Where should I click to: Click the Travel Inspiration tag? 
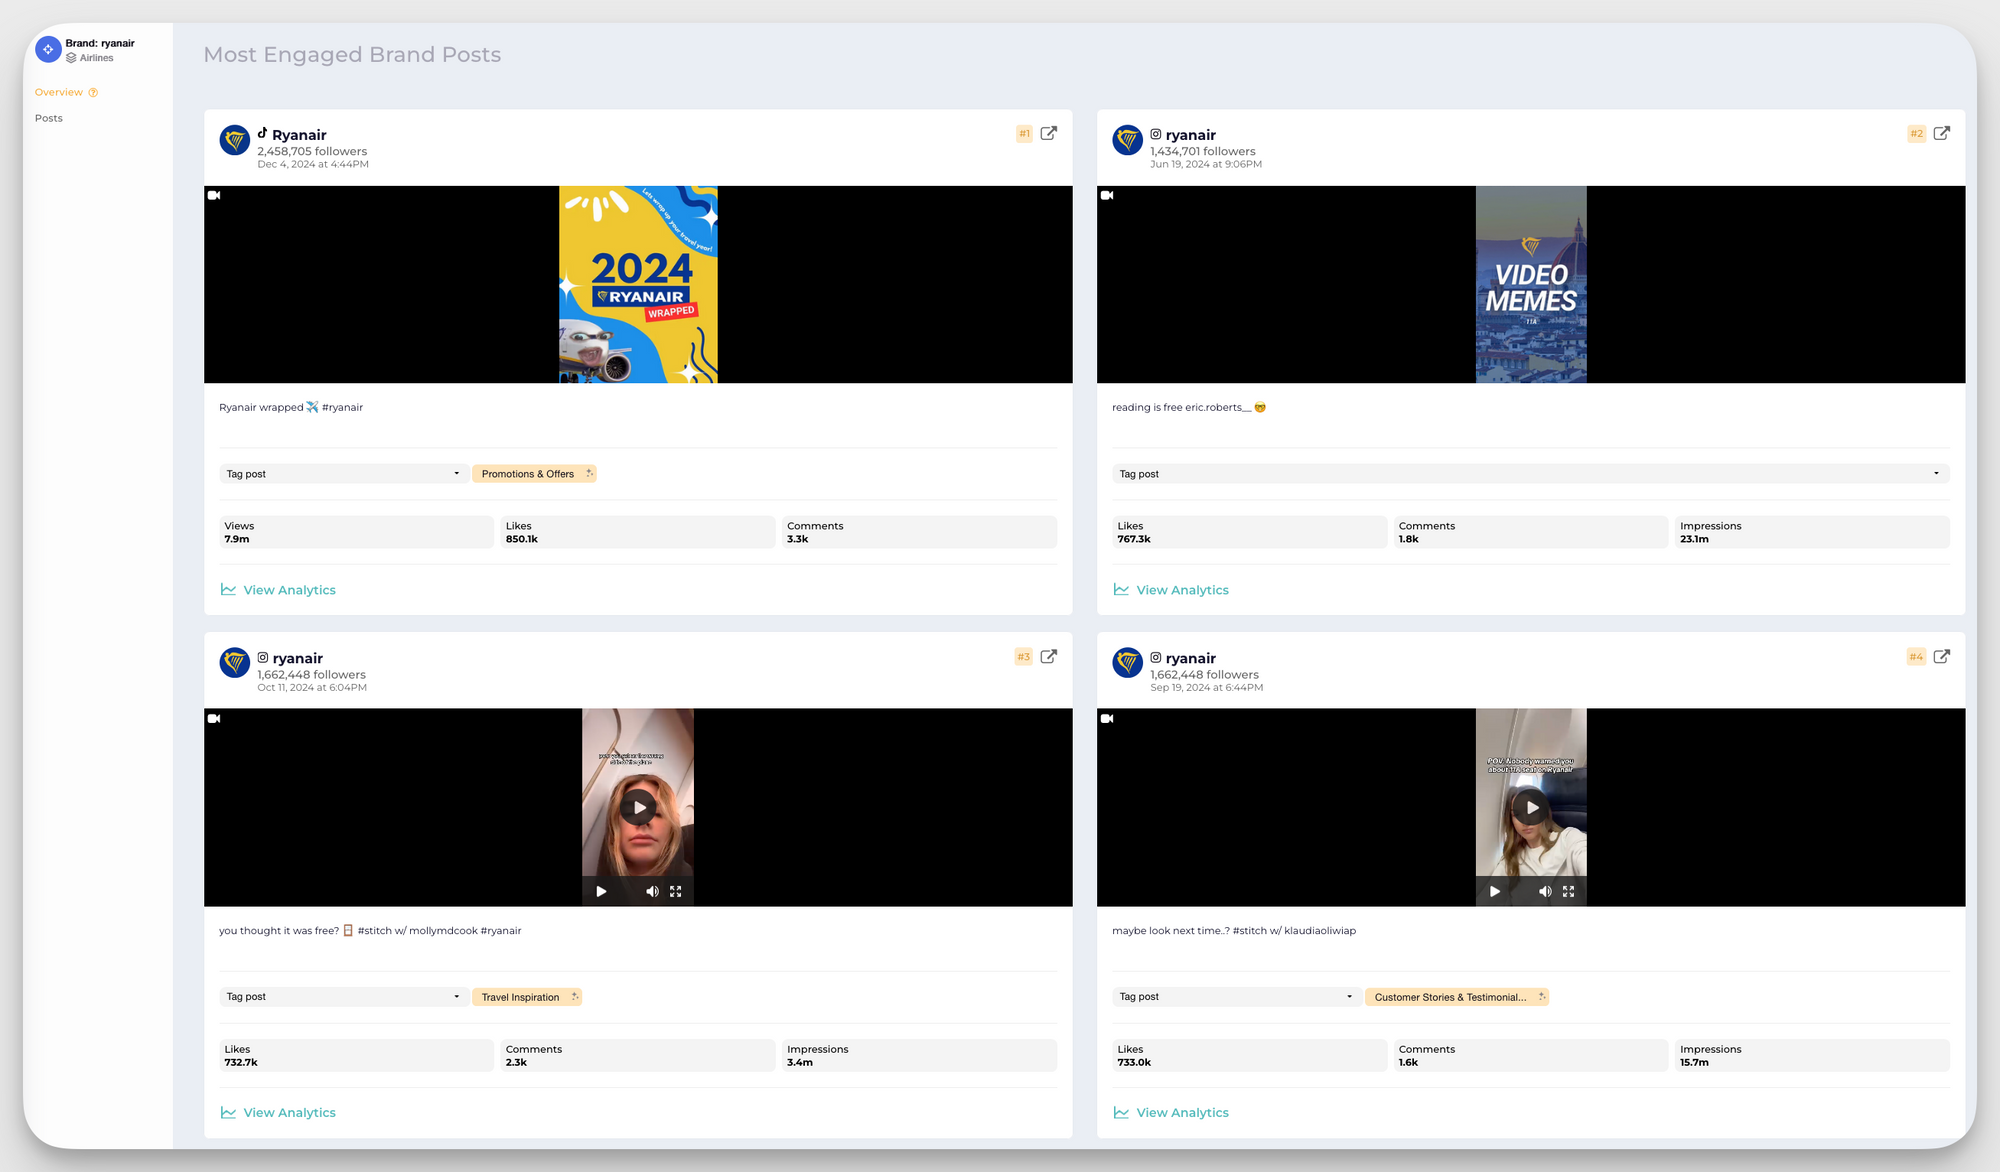527,997
